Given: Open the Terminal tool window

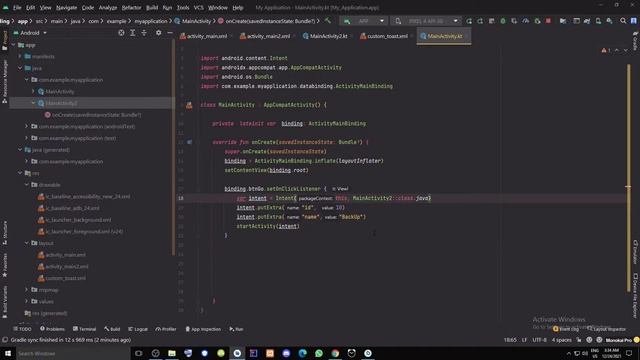Looking at the screenshot, I should [84, 329].
